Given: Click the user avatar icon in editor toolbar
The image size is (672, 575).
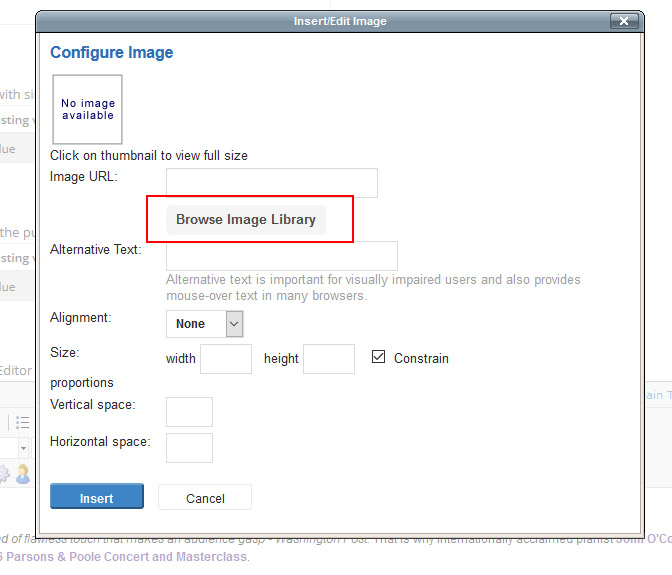Looking at the screenshot, I should click(23, 473).
